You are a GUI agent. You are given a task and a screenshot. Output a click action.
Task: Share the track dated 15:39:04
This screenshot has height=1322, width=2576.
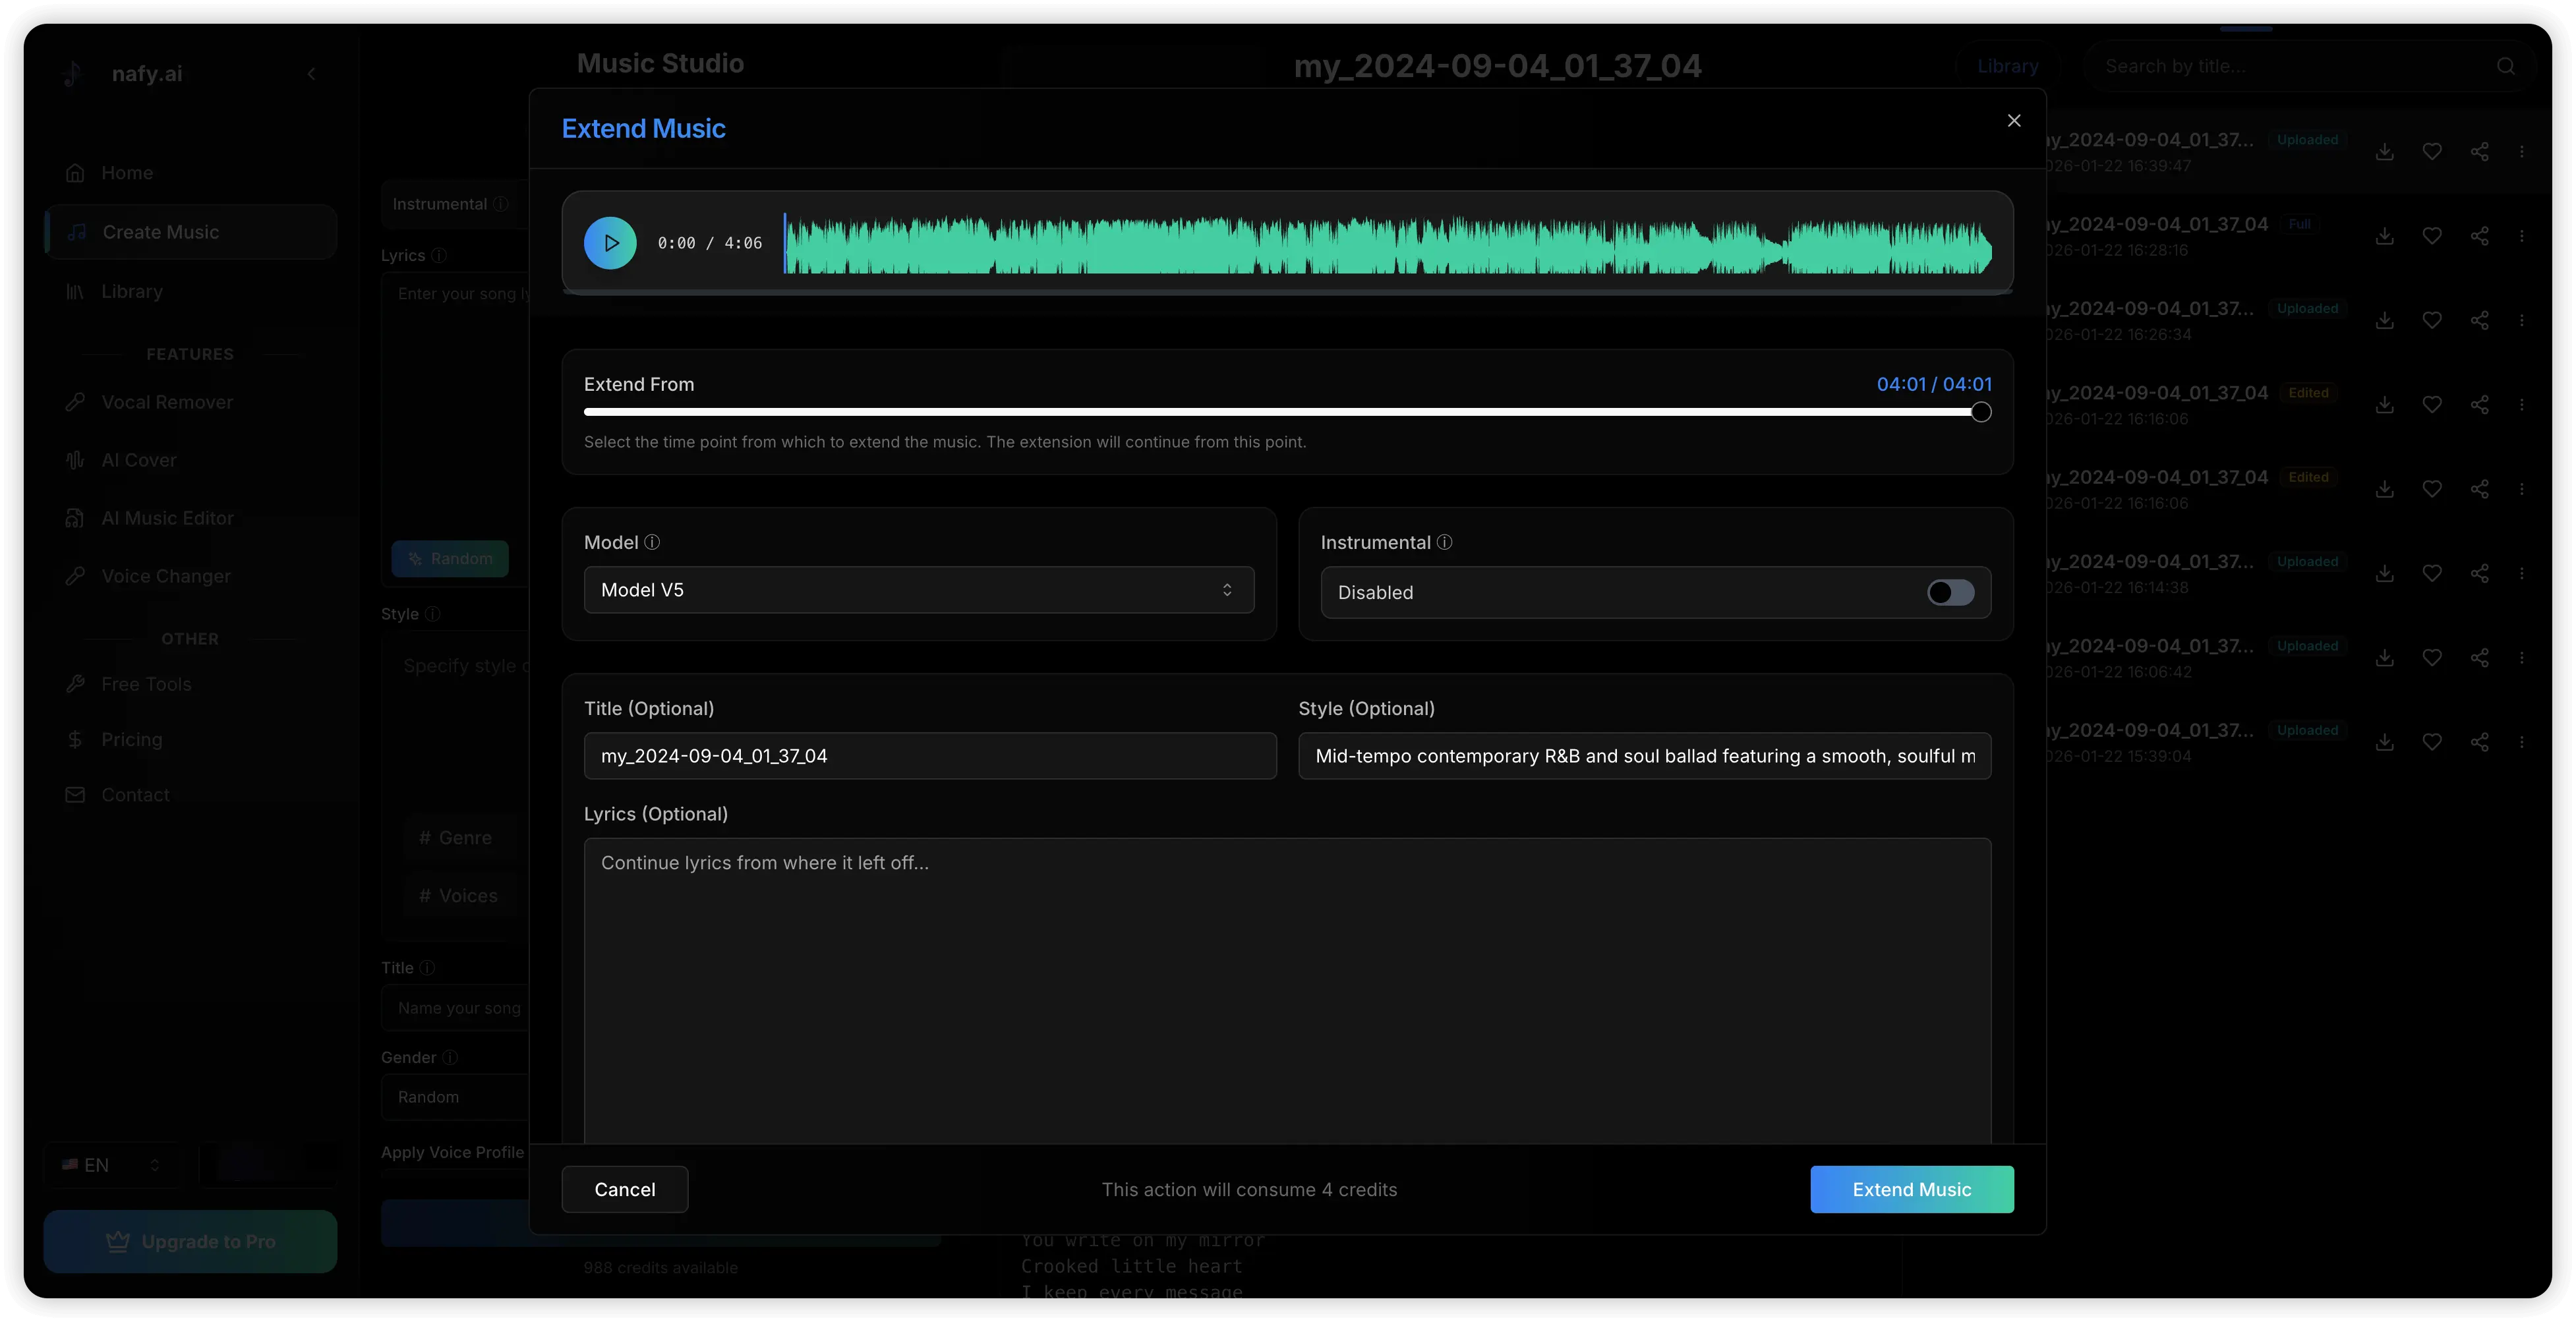[2480, 742]
